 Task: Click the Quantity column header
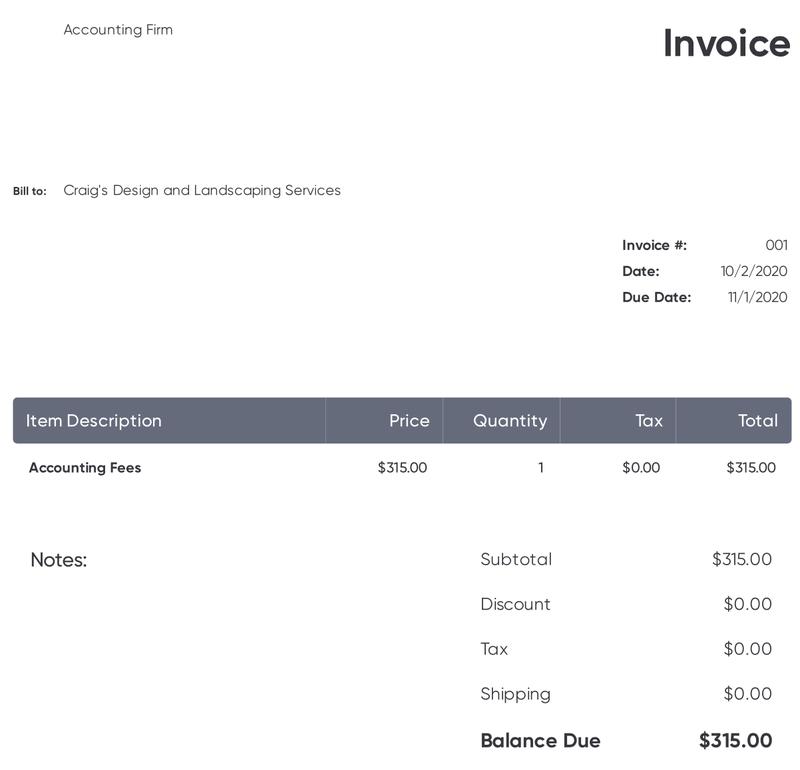coord(510,421)
